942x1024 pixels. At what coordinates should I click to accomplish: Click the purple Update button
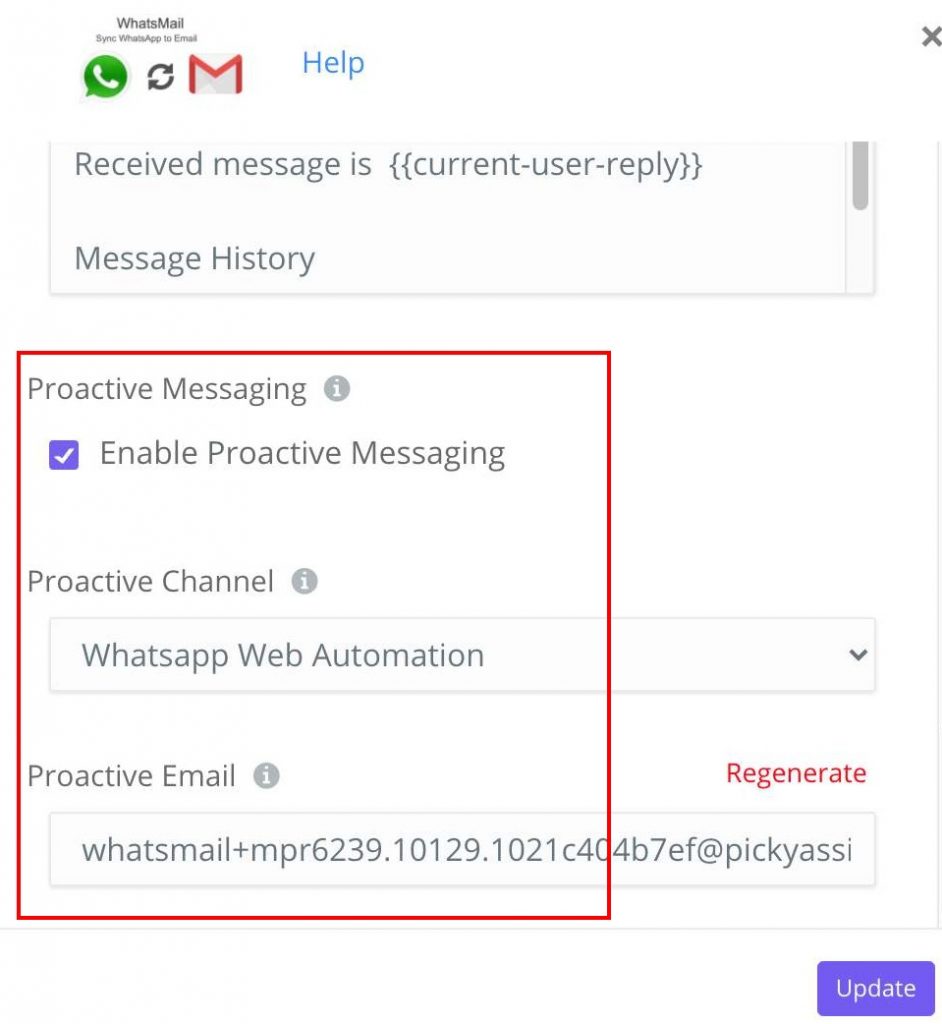(x=875, y=988)
